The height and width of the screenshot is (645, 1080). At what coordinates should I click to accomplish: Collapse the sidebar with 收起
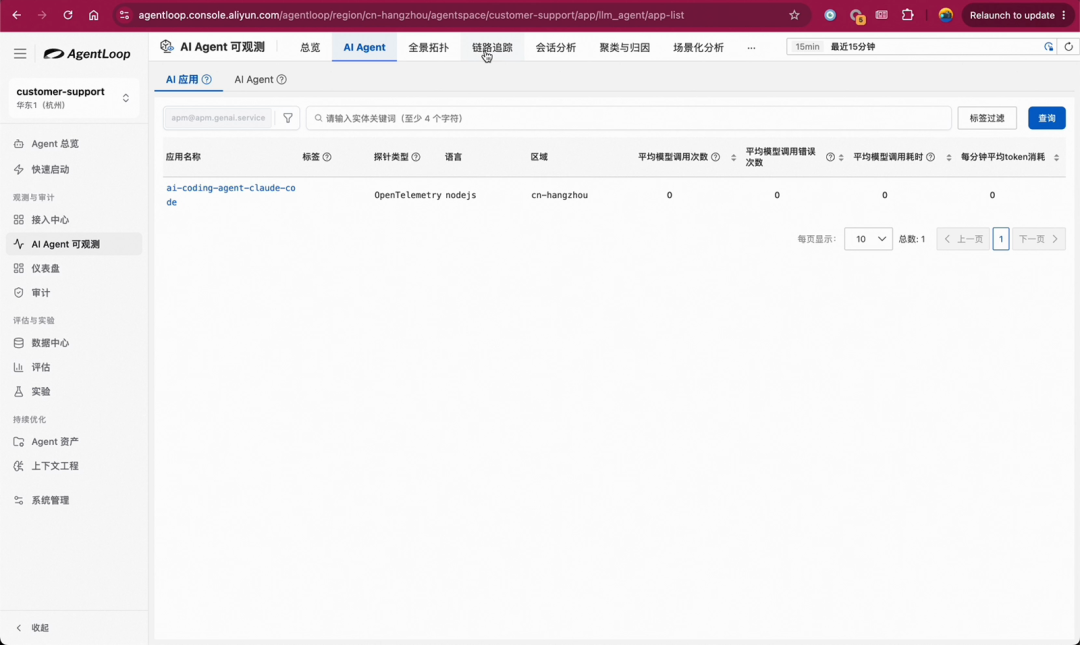(32, 628)
